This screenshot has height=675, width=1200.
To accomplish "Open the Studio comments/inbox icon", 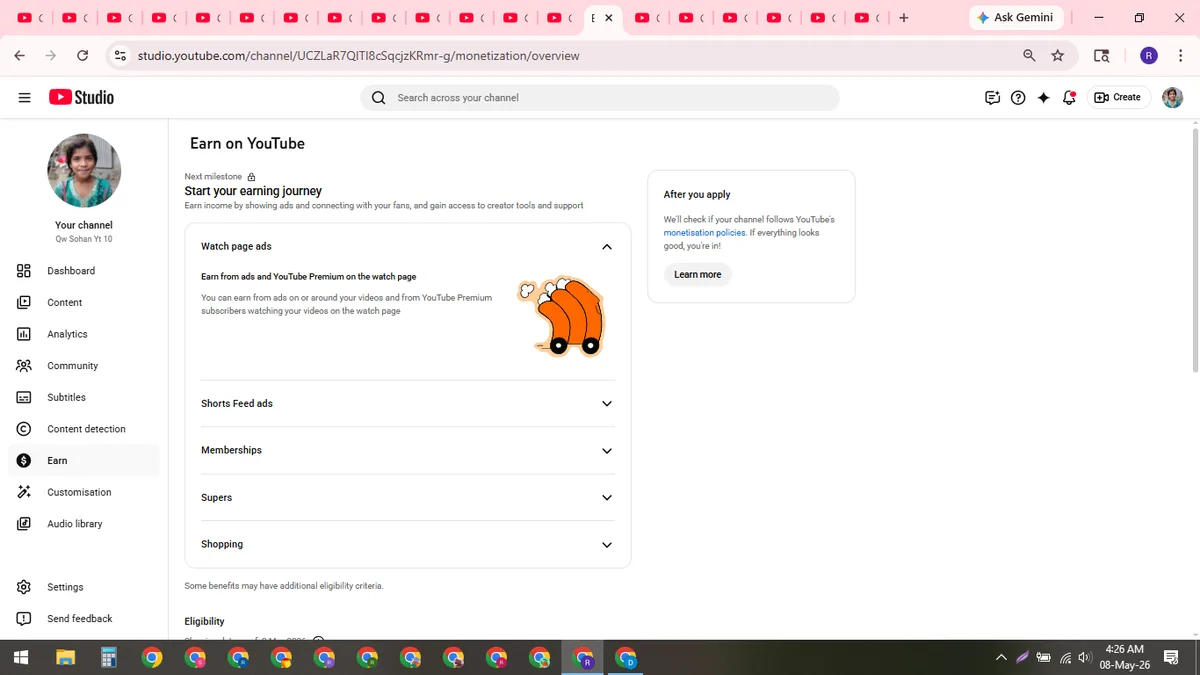I will (x=992, y=97).
